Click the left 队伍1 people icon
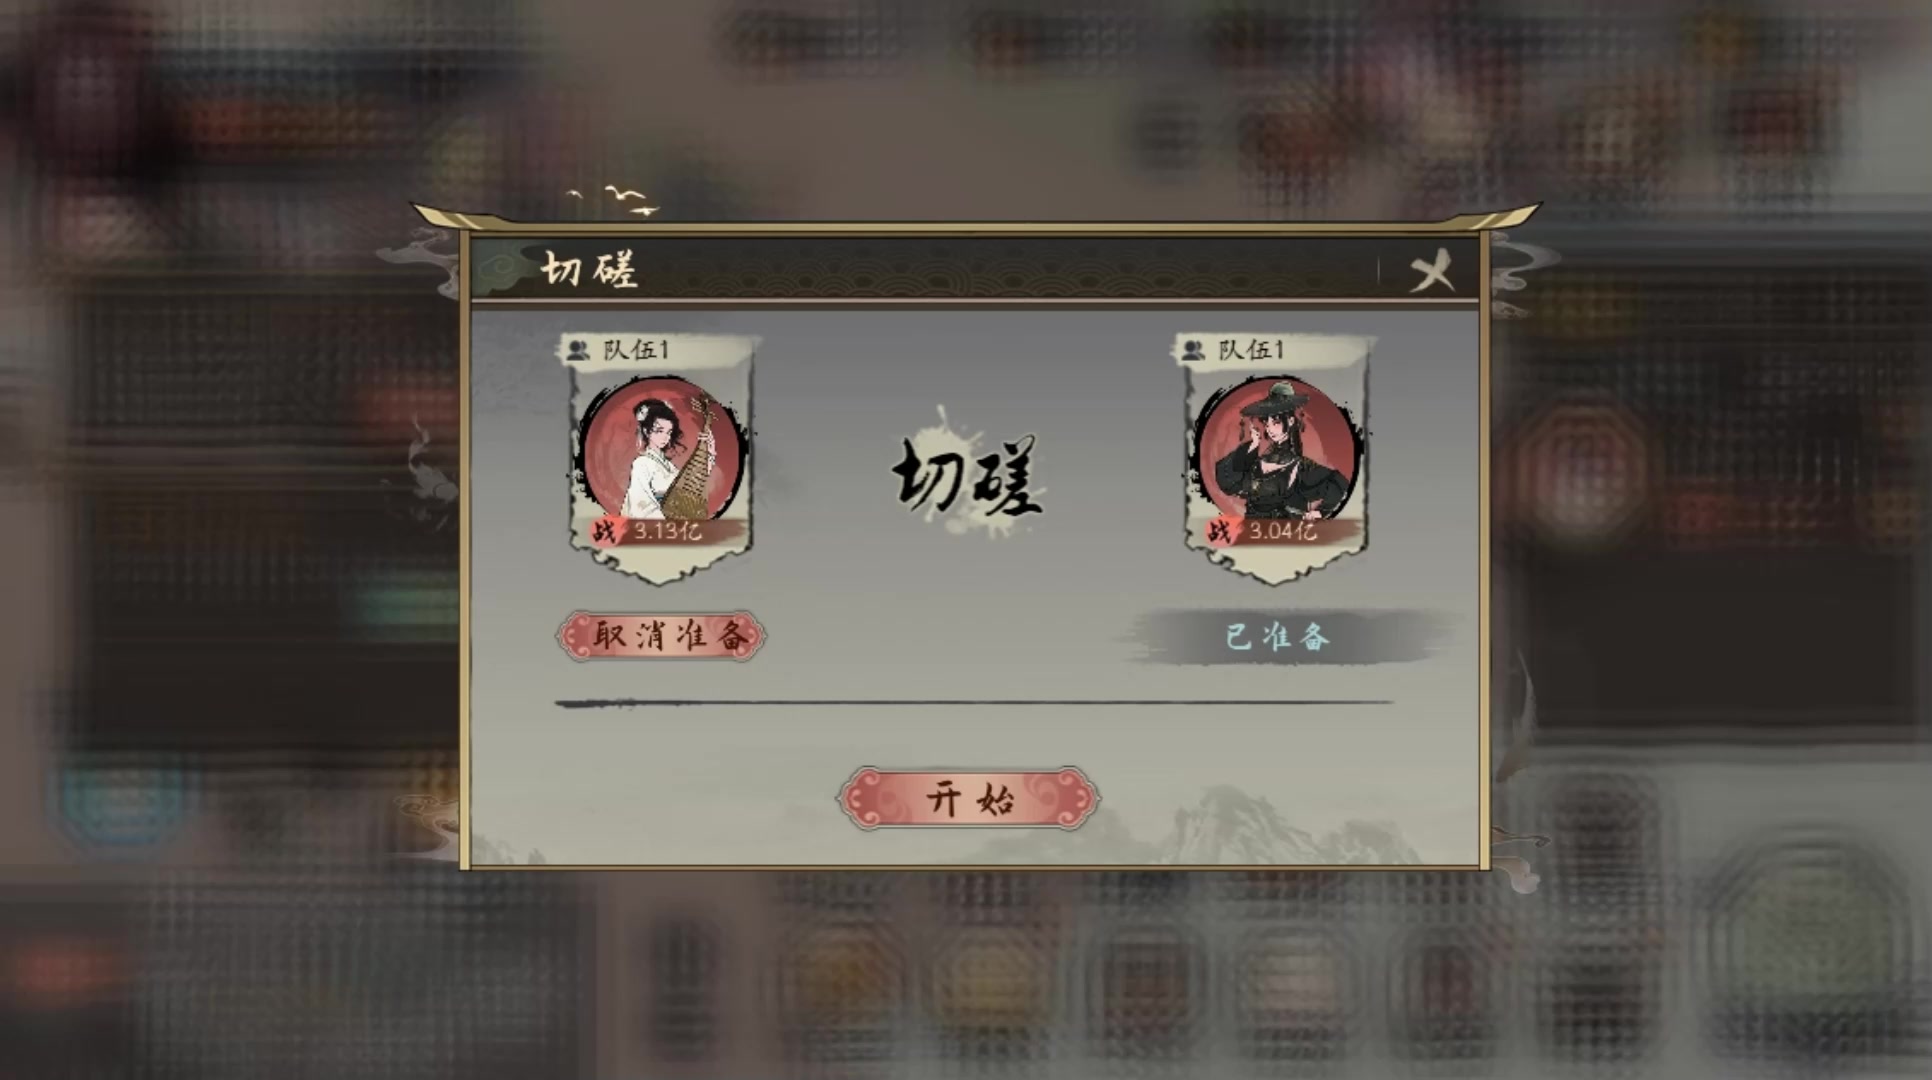This screenshot has width=1932, height=1080. (578, 350)
